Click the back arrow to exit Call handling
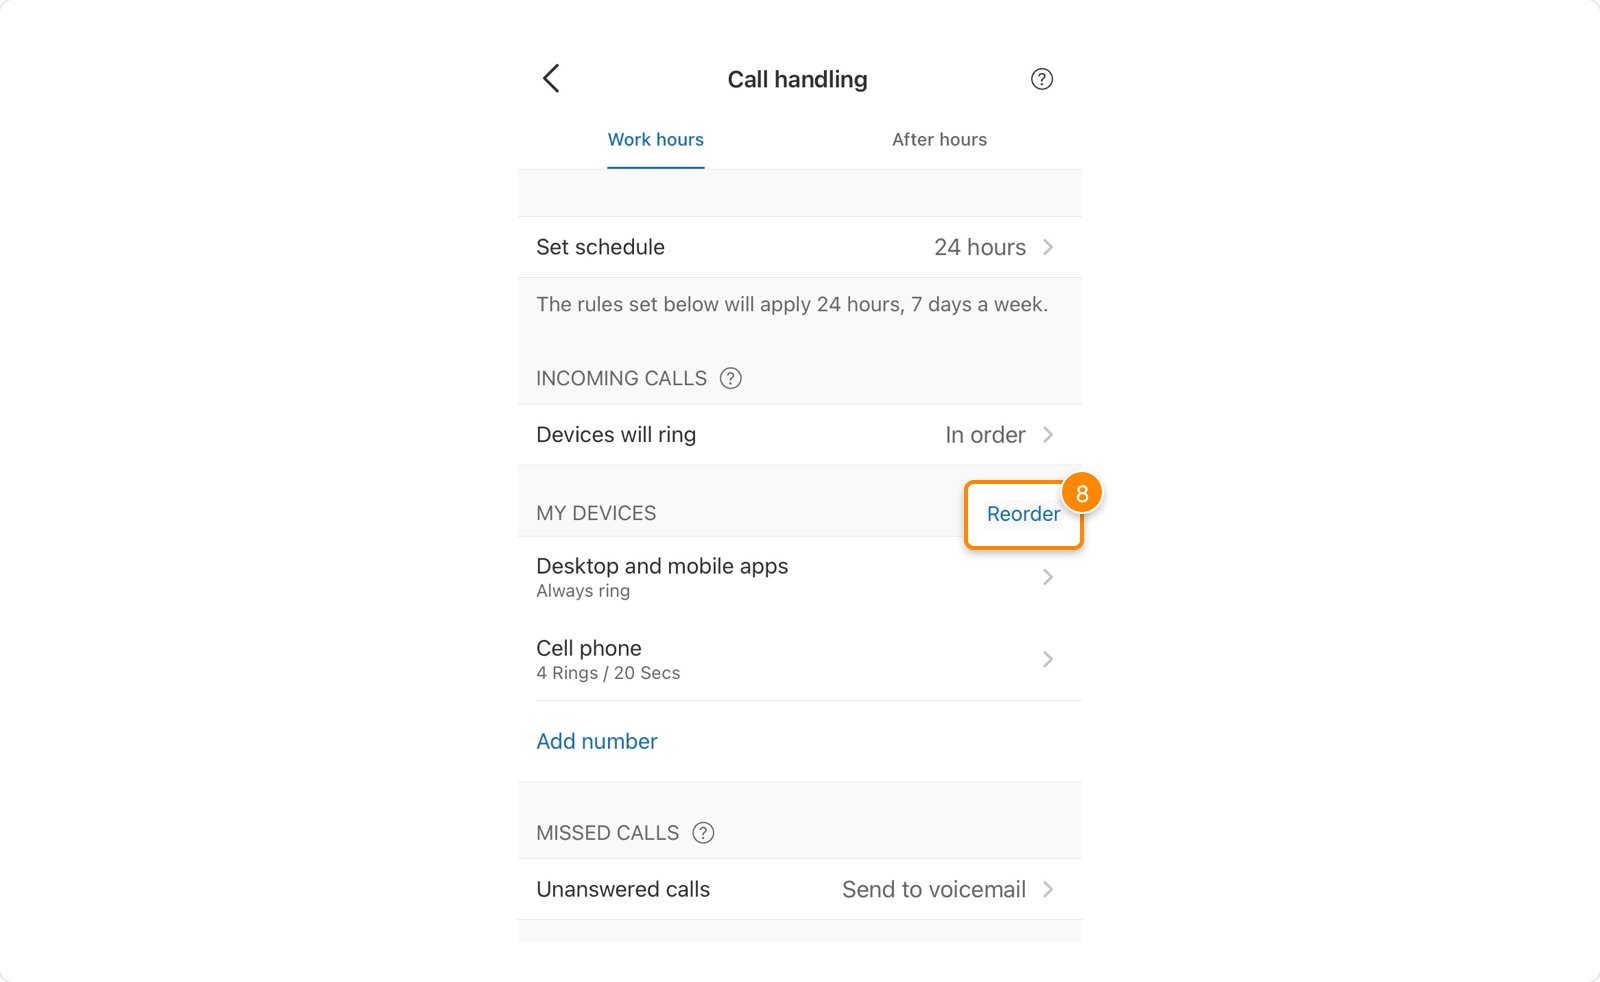This screenshot has width=1600, height=982. pos(551,78)
